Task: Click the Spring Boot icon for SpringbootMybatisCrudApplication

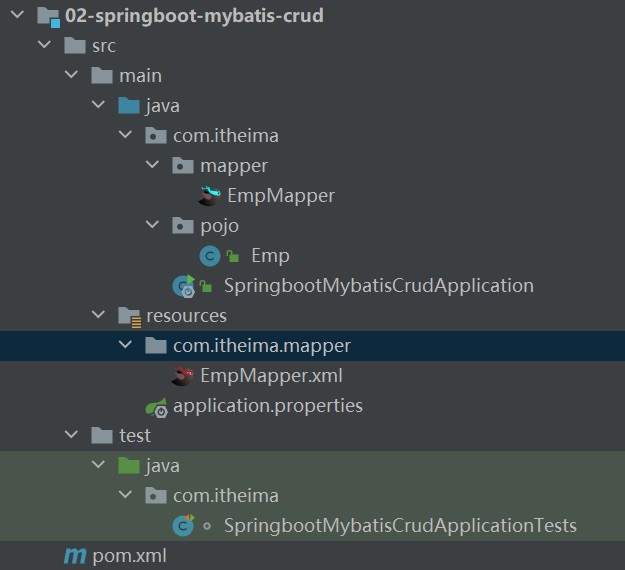Action: [183, 286]
